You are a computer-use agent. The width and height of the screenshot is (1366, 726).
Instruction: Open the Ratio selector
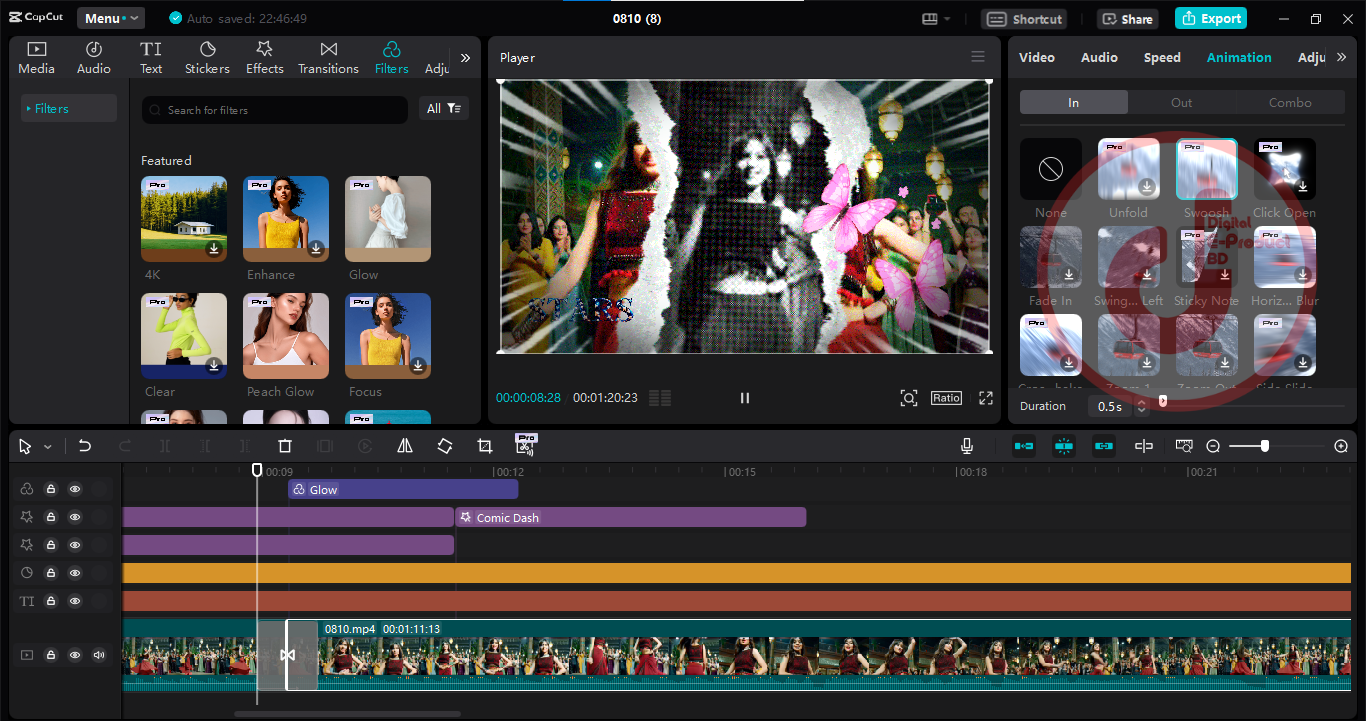coord(946,398)
